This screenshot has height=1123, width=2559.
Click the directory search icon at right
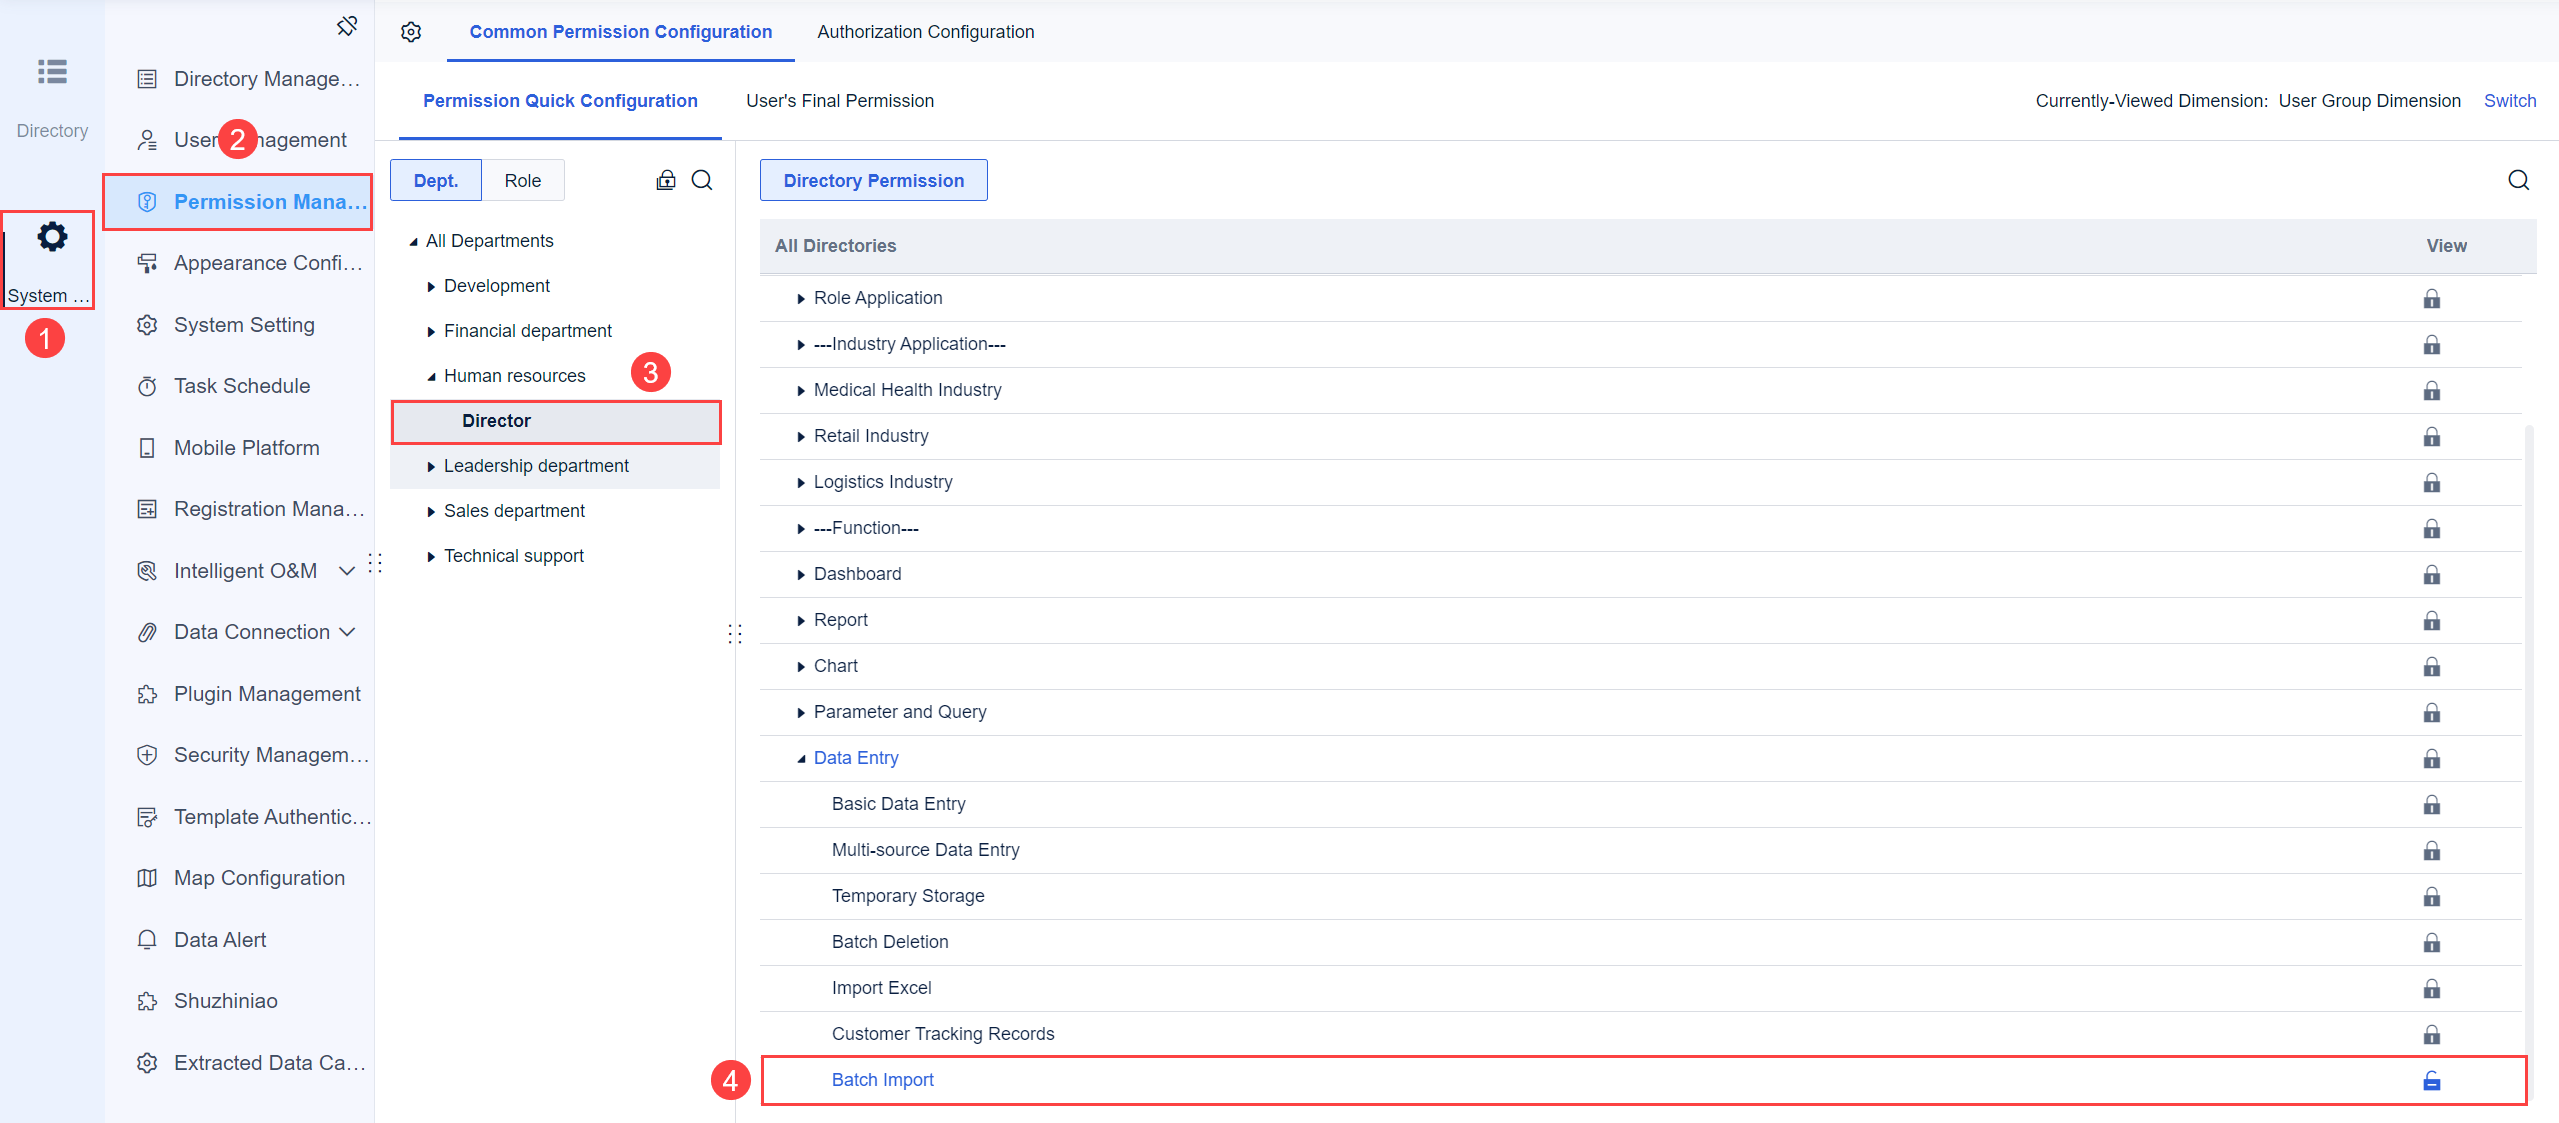click(x=2518, y=180)
